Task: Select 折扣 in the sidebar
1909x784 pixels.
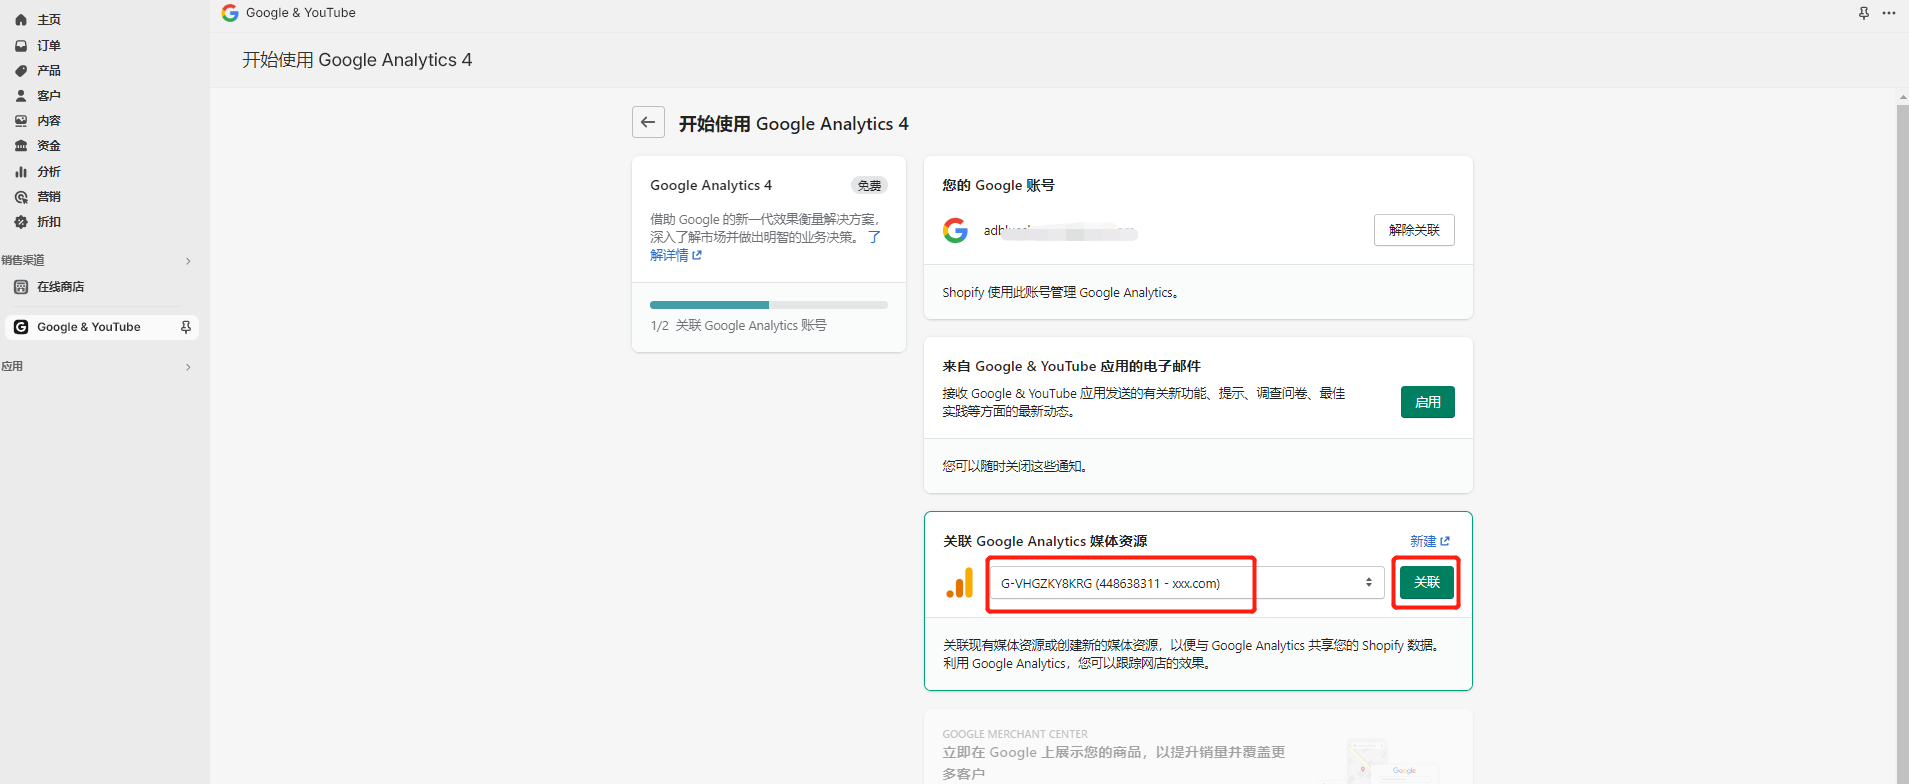Action: coord(49,221)
